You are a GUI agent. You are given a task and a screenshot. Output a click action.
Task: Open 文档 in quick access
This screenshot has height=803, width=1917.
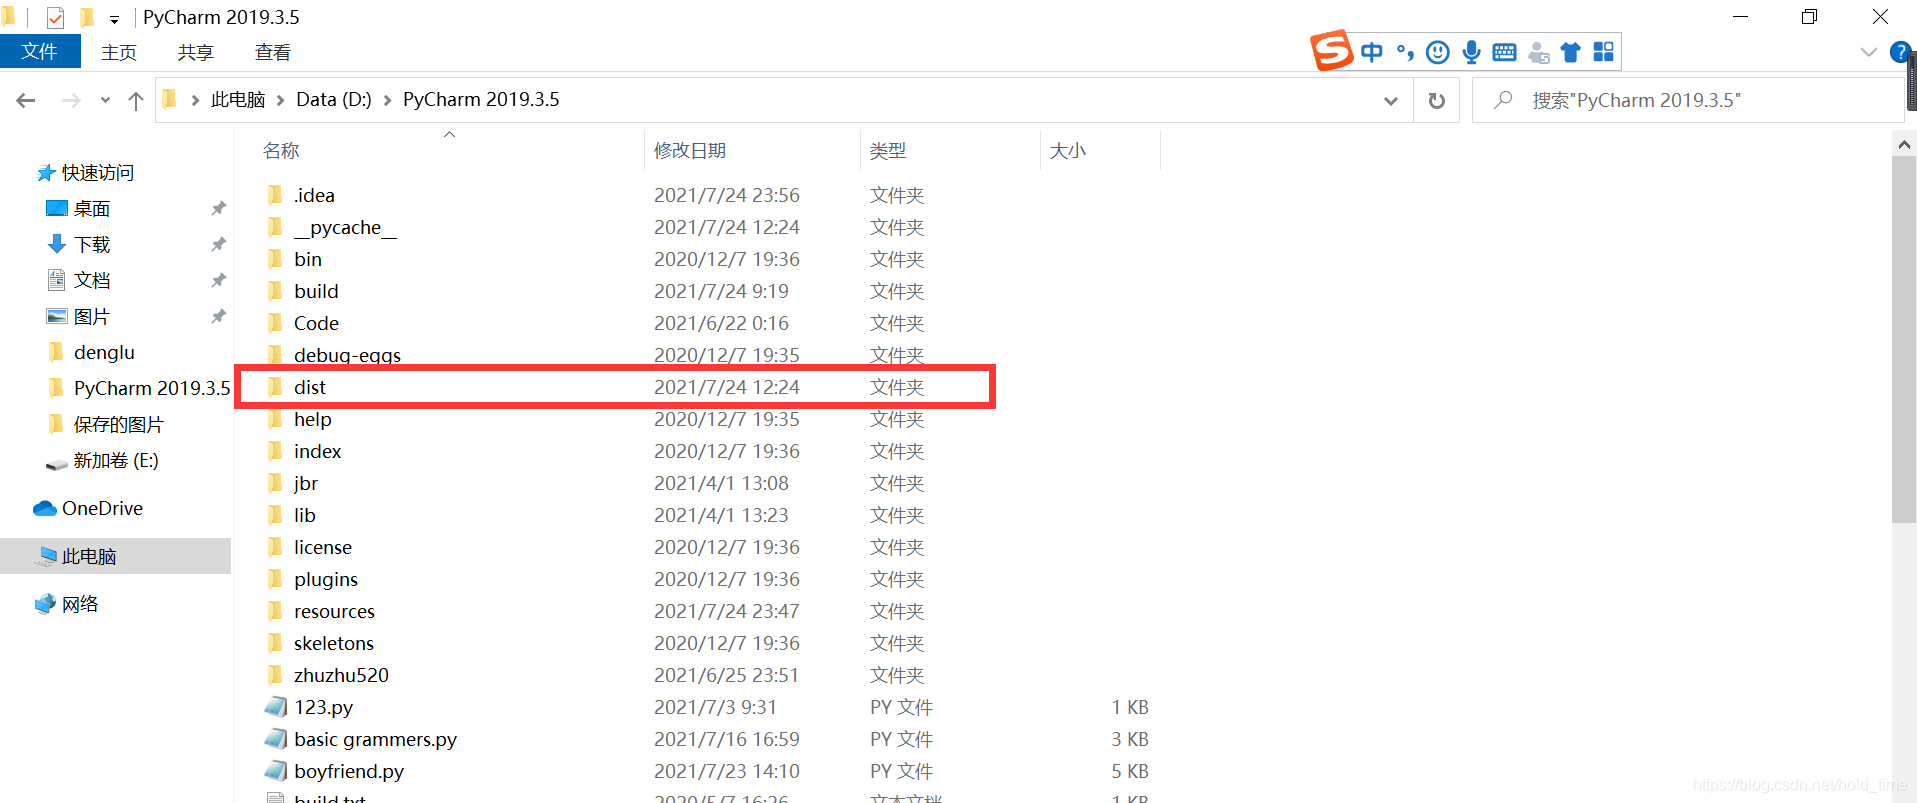91,281
